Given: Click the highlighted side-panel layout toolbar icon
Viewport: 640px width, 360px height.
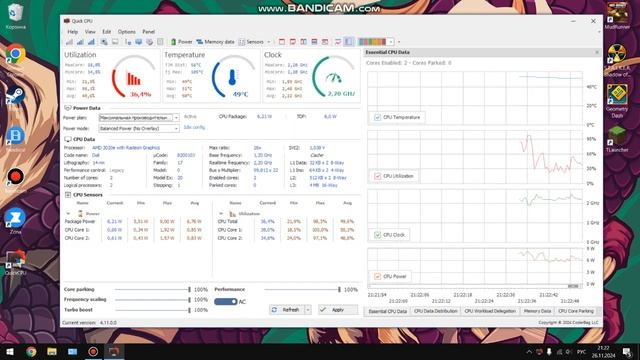Looking at the screenshot, I should coord(348,42).
